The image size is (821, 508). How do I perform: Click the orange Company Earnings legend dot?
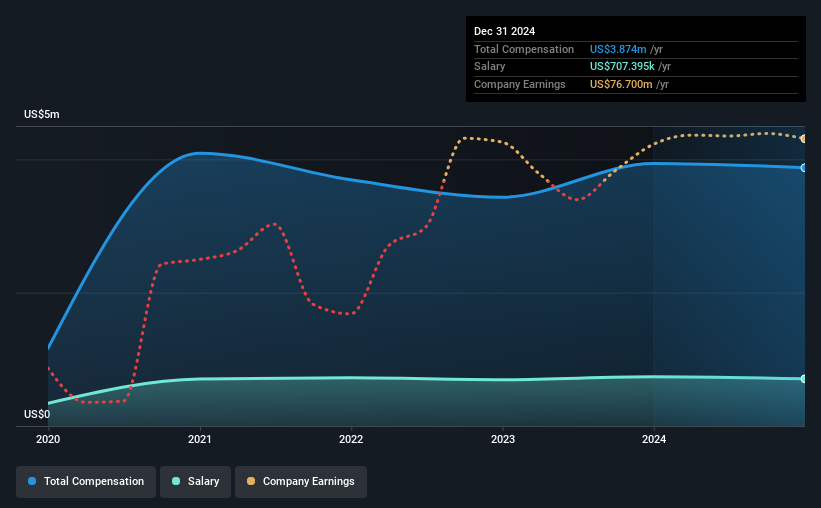tap(251, 481)
